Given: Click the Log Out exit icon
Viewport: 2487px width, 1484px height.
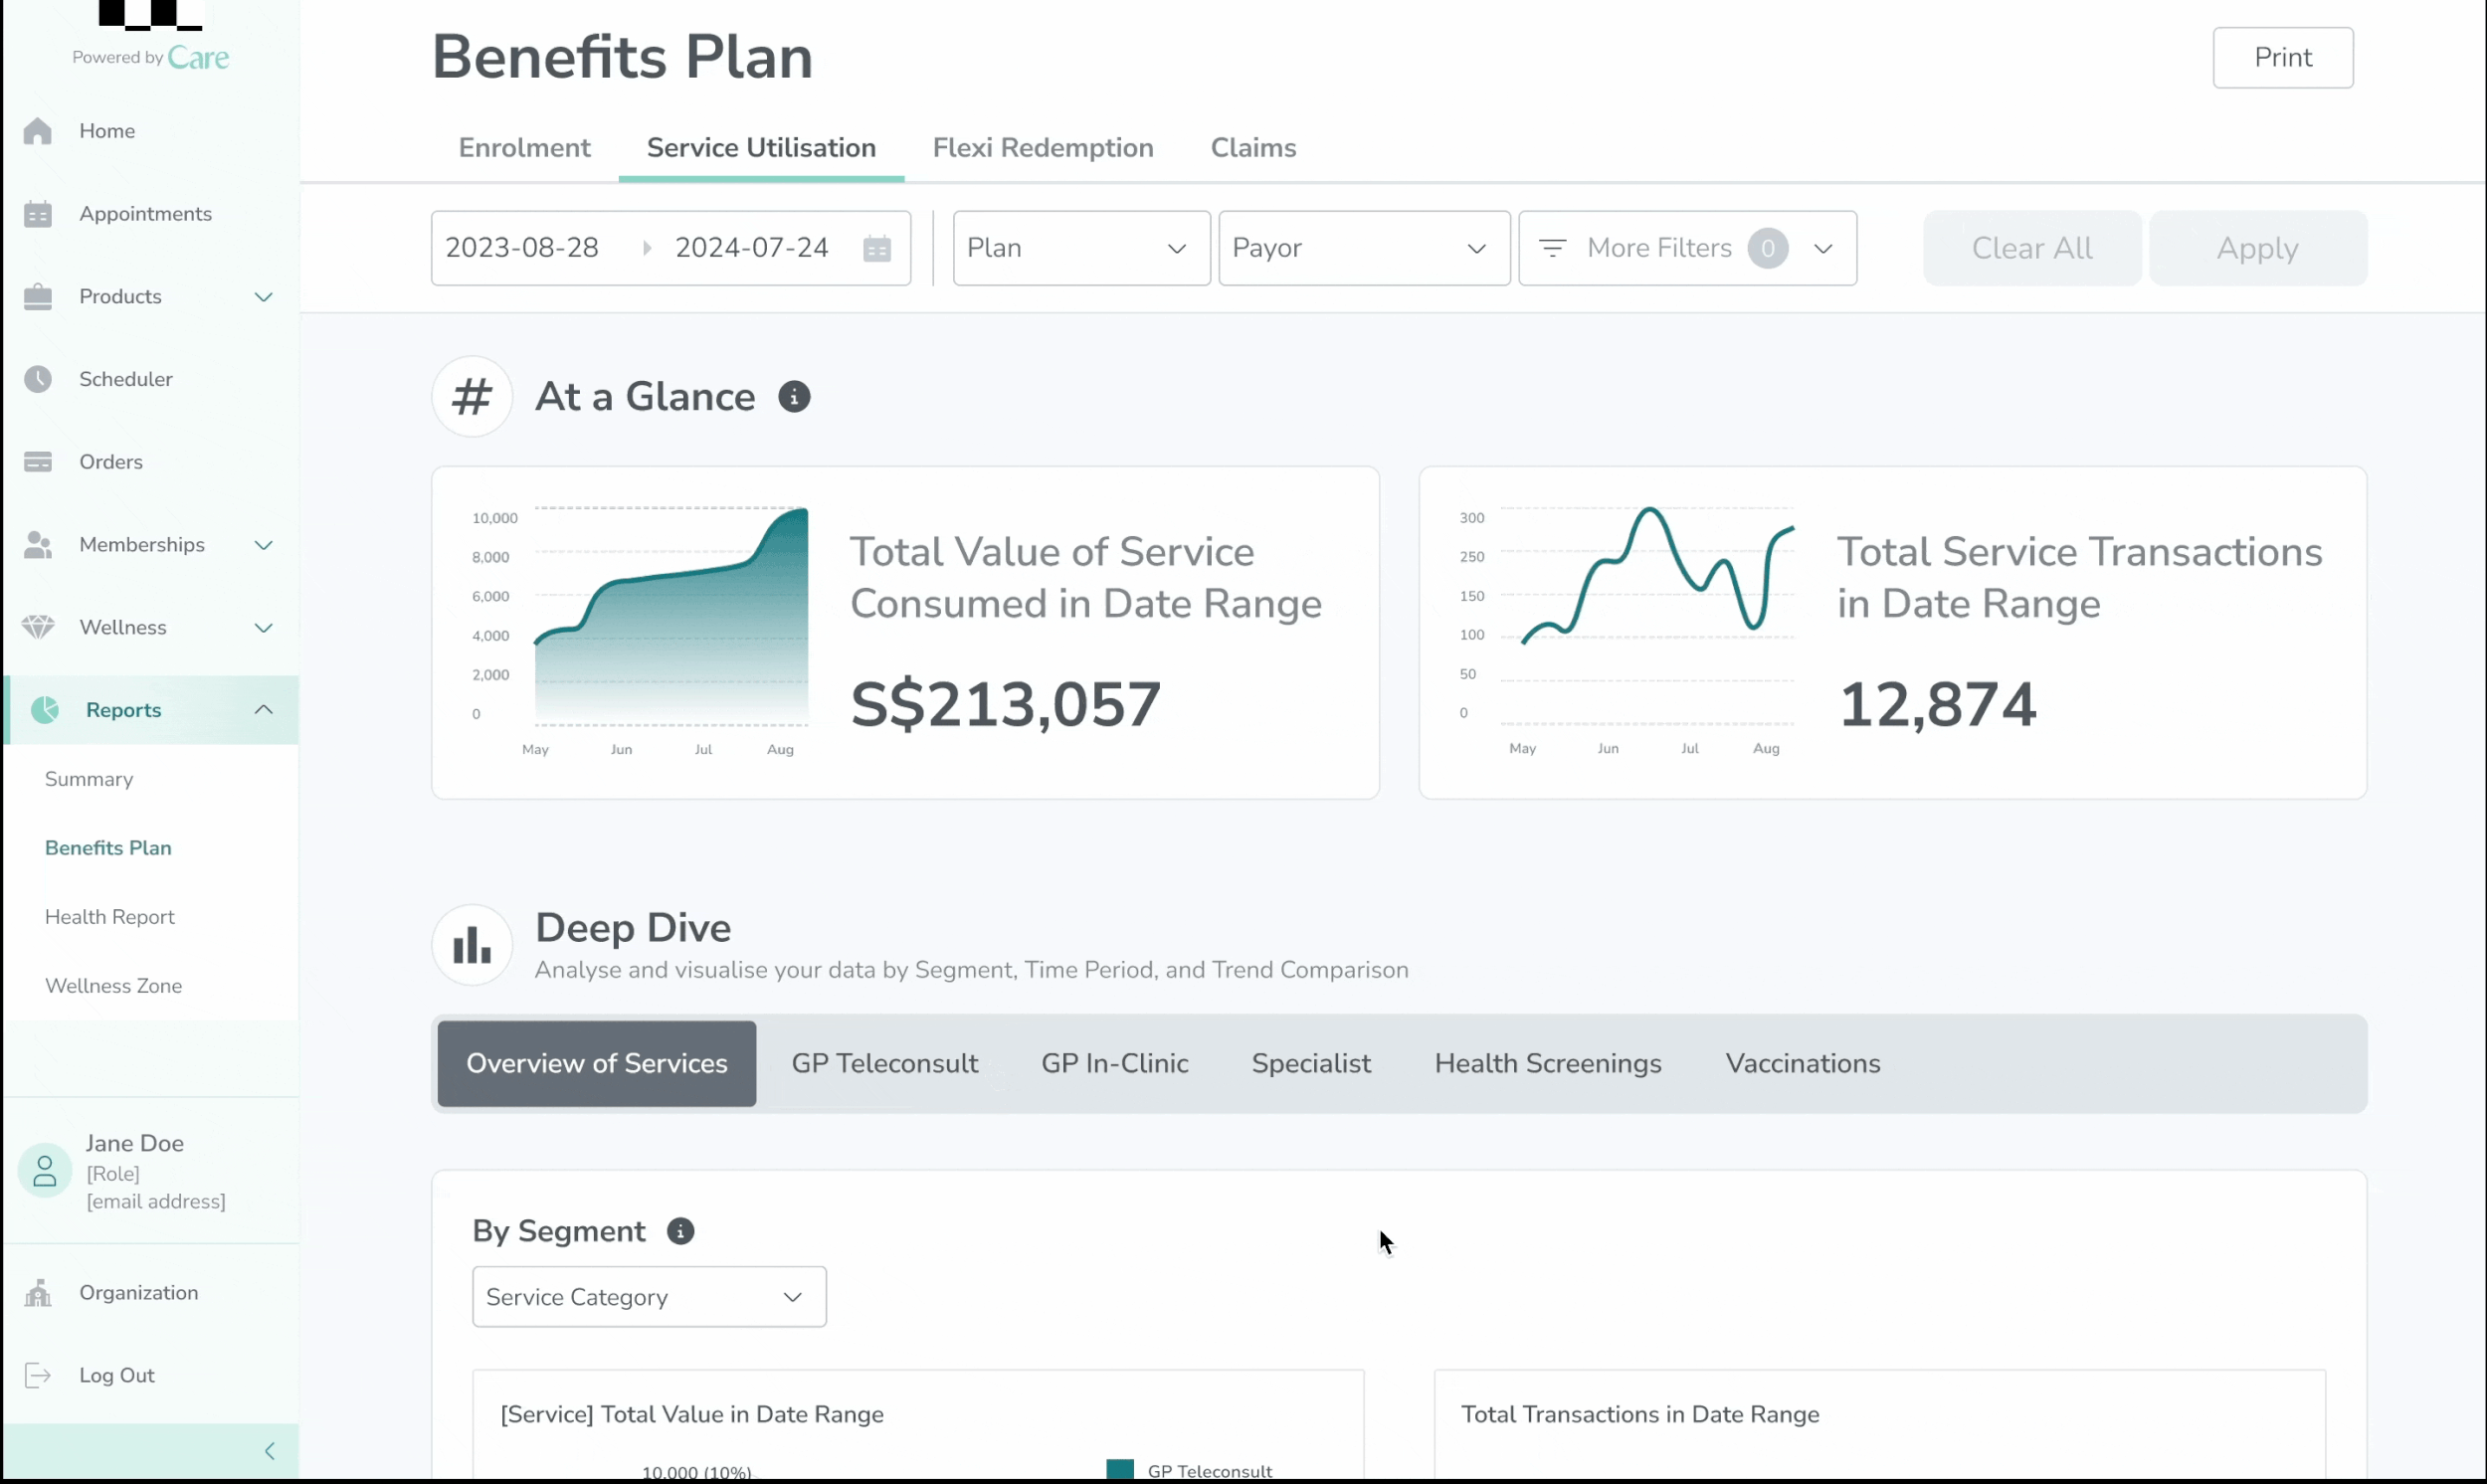Looking at the screenshot, I should [38, 1375].
